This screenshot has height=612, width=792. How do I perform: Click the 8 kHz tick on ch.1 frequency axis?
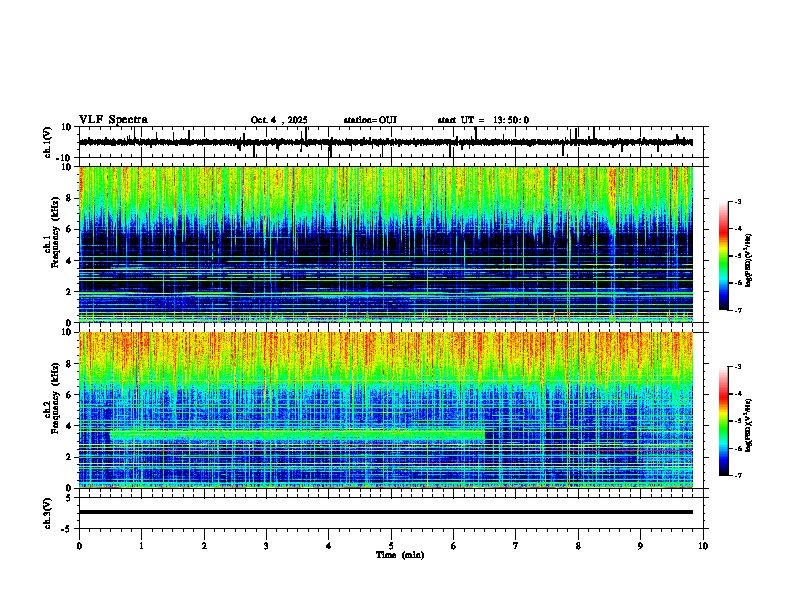[69, 198]
